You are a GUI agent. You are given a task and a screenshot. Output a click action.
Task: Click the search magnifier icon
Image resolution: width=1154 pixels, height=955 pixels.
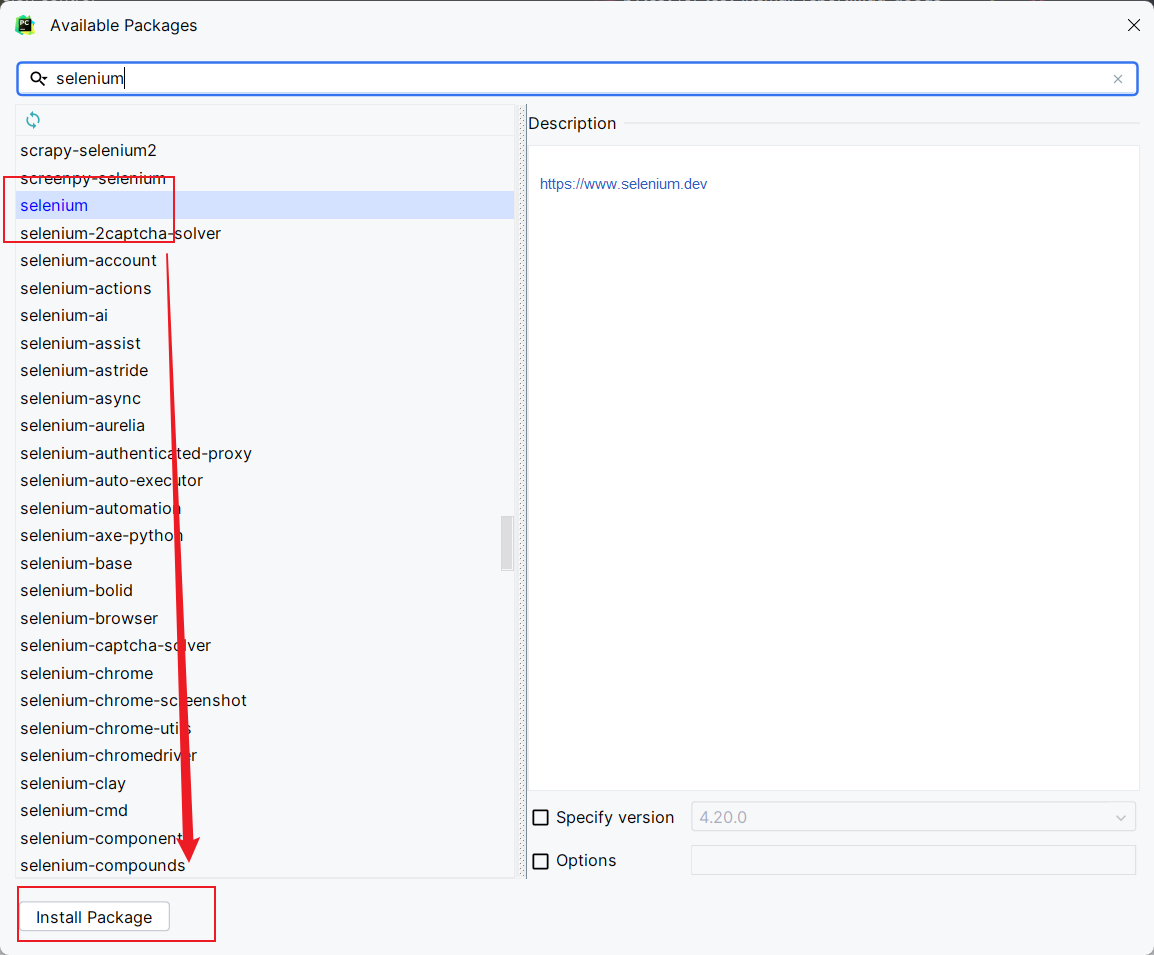click(x=38, y=78)
